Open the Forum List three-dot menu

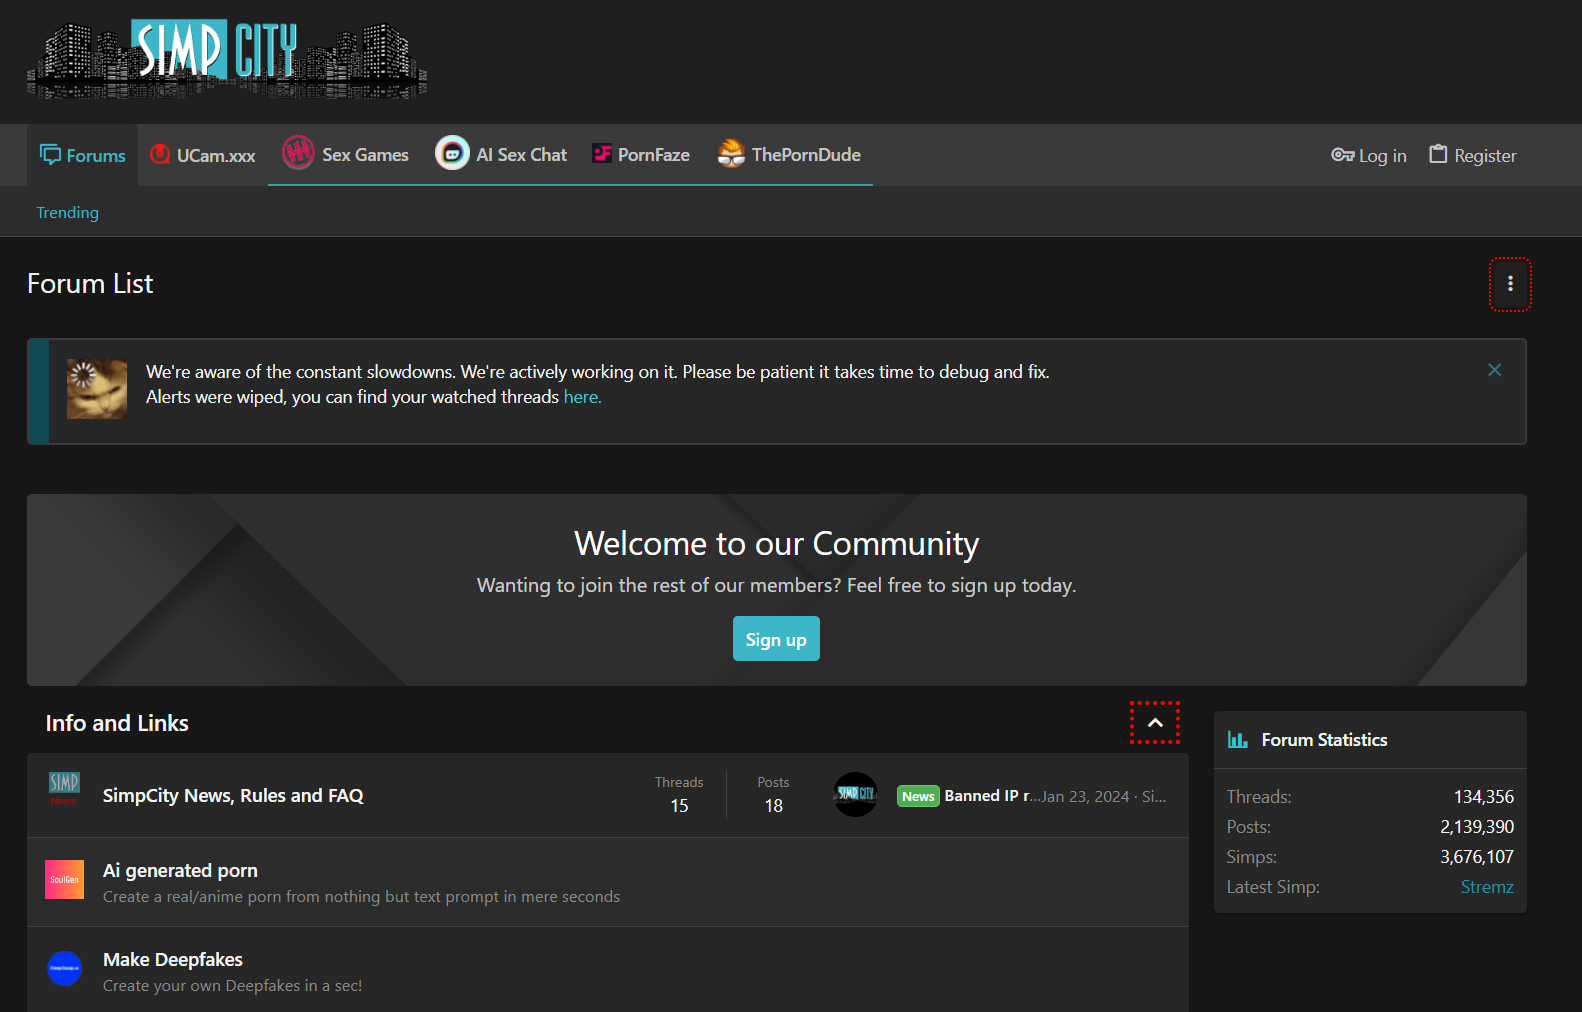point(1510,284)
